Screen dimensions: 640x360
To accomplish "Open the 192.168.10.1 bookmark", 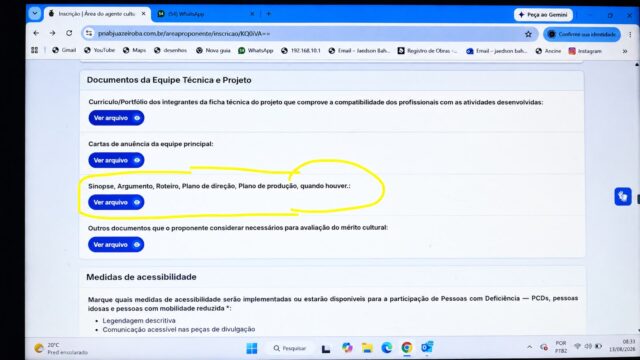I will pos(300,51).
